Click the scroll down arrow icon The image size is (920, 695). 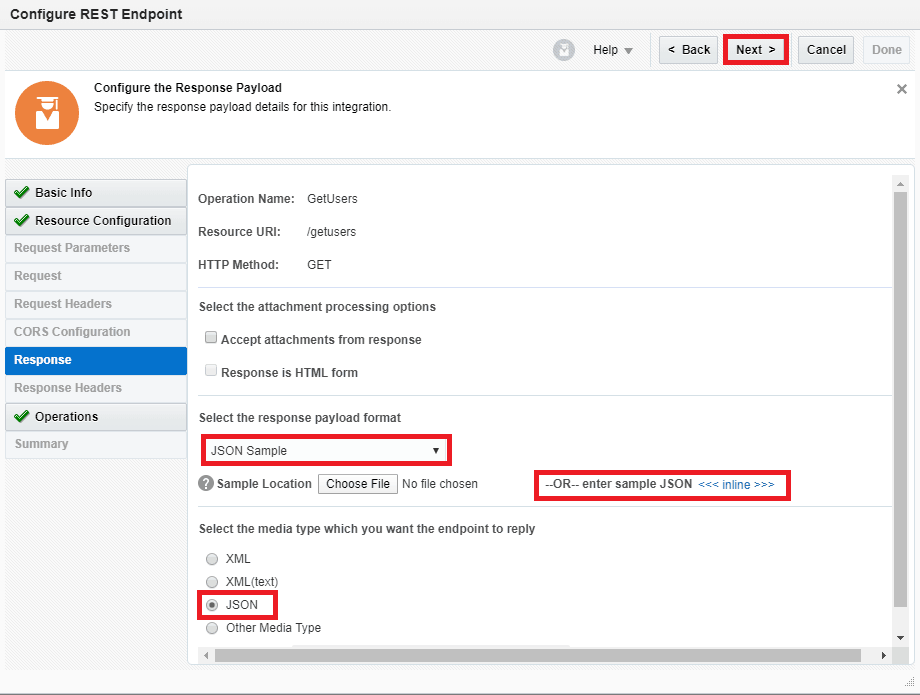pos(900,637)
